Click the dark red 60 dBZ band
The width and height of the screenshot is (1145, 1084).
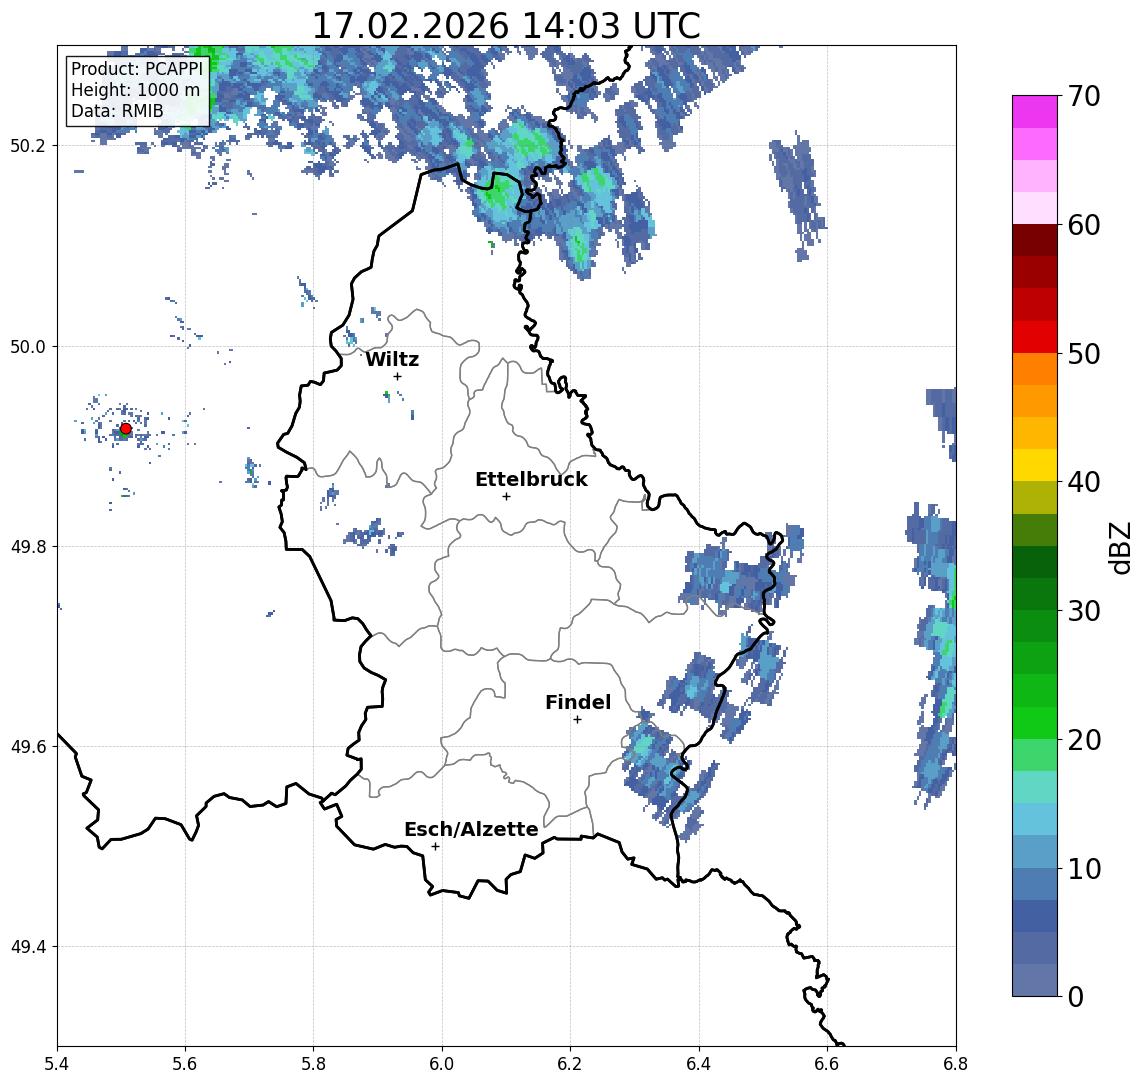1035,240
